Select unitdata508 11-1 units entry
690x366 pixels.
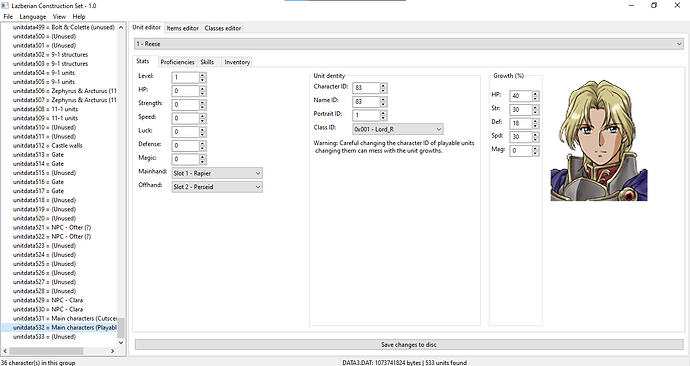tap(45, 109)
